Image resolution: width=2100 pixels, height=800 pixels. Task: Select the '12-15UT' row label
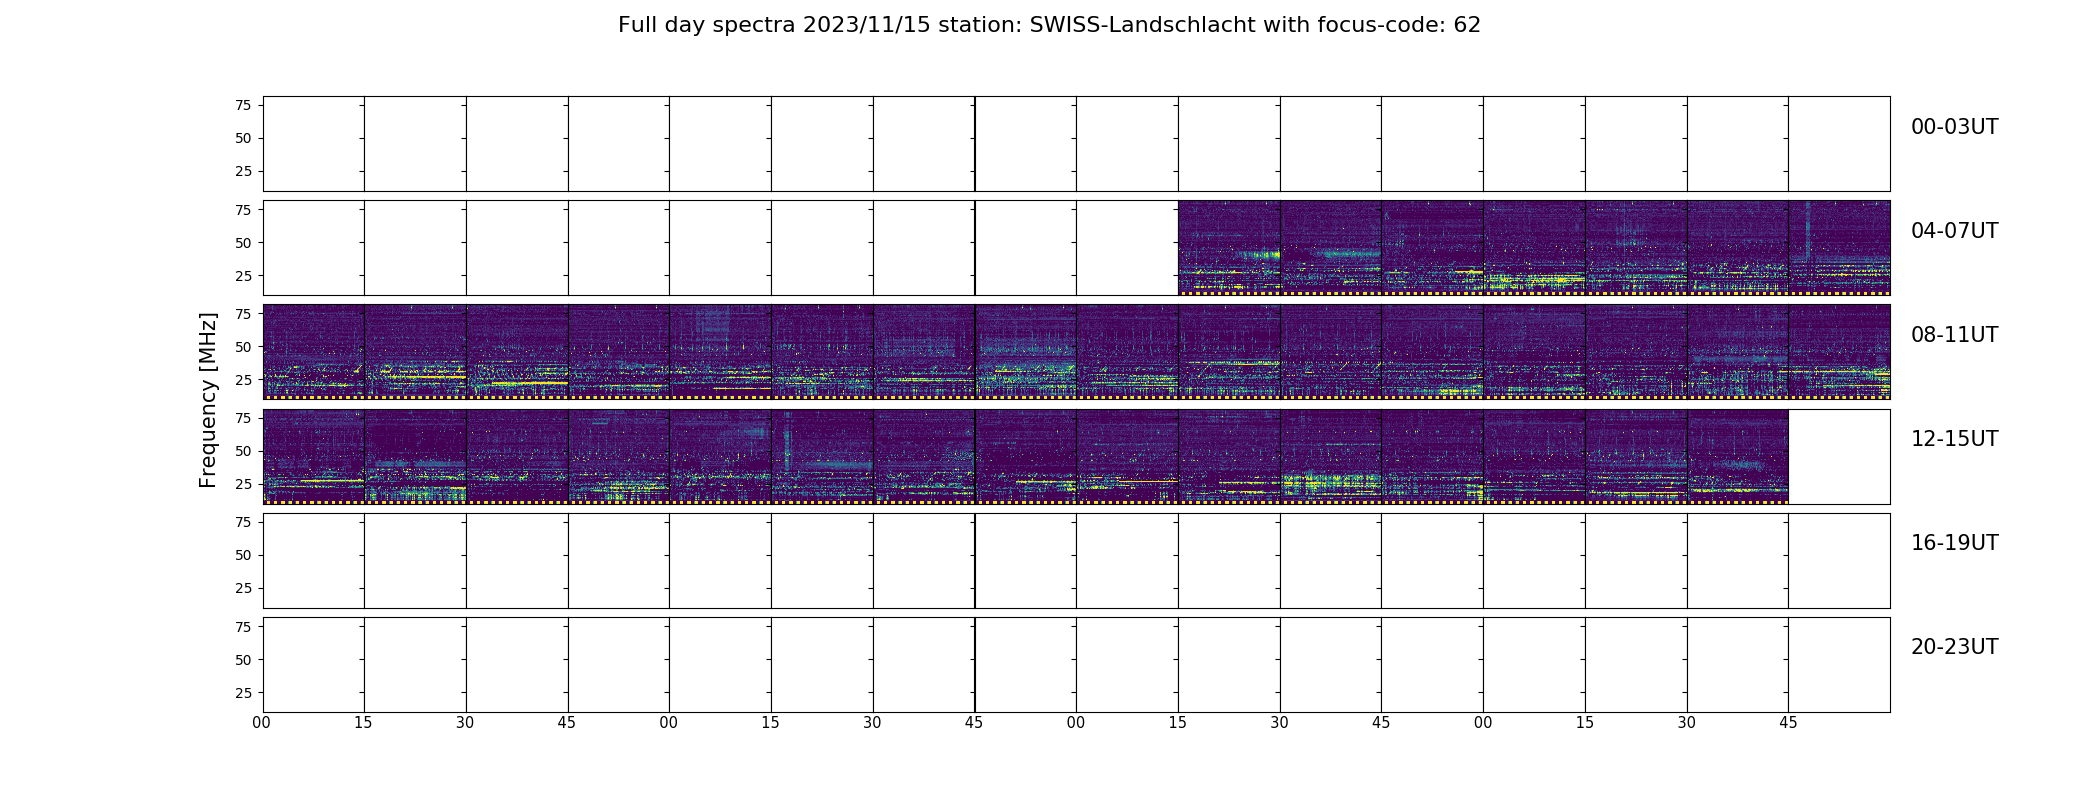1954,439
